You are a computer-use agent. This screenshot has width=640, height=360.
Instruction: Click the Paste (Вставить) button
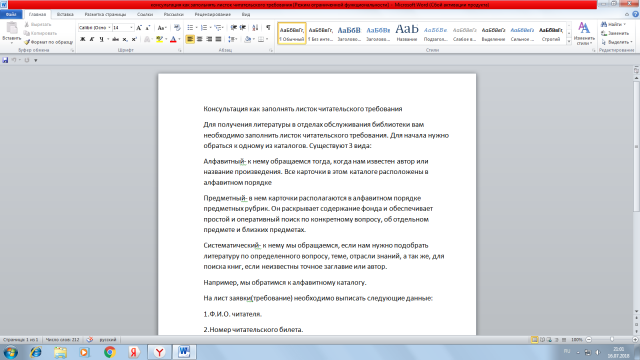tap(11, 32)
